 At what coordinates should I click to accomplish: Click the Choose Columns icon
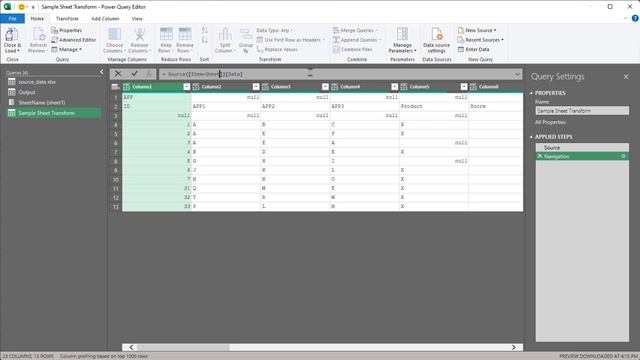(x=114, y=35)
